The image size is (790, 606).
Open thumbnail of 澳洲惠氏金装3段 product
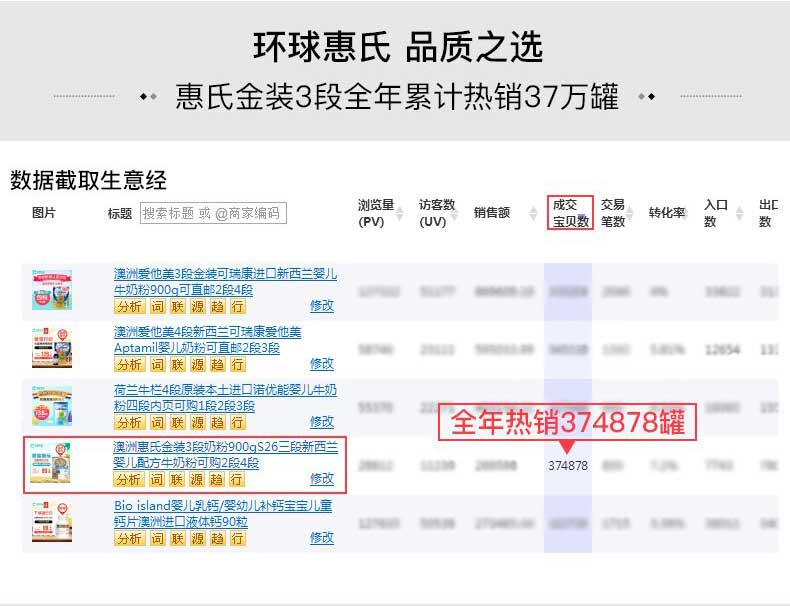[x=50, y=462]
